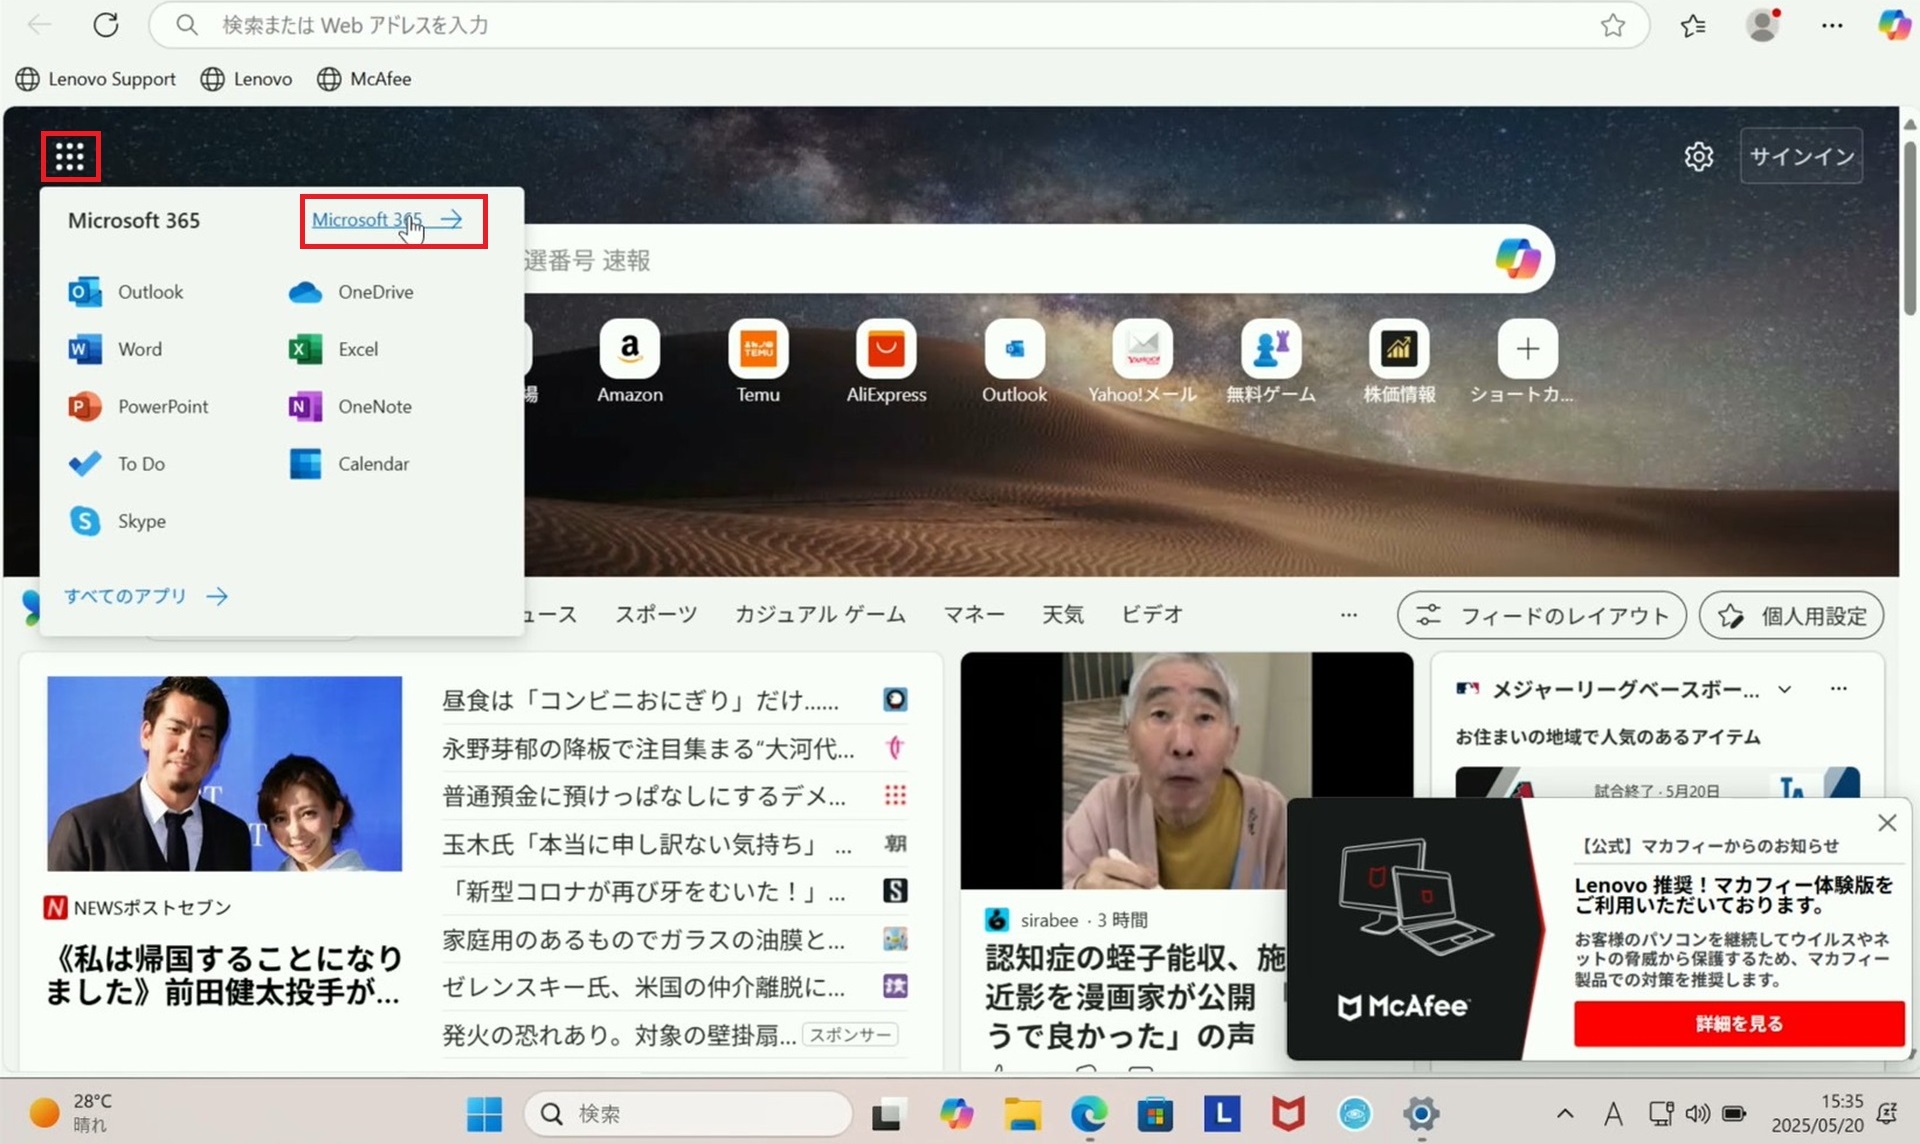Screen dimensions: 1920x1144
Task: Launch Outlook from the Microsoft 365 panel
Action: point(126,292)
